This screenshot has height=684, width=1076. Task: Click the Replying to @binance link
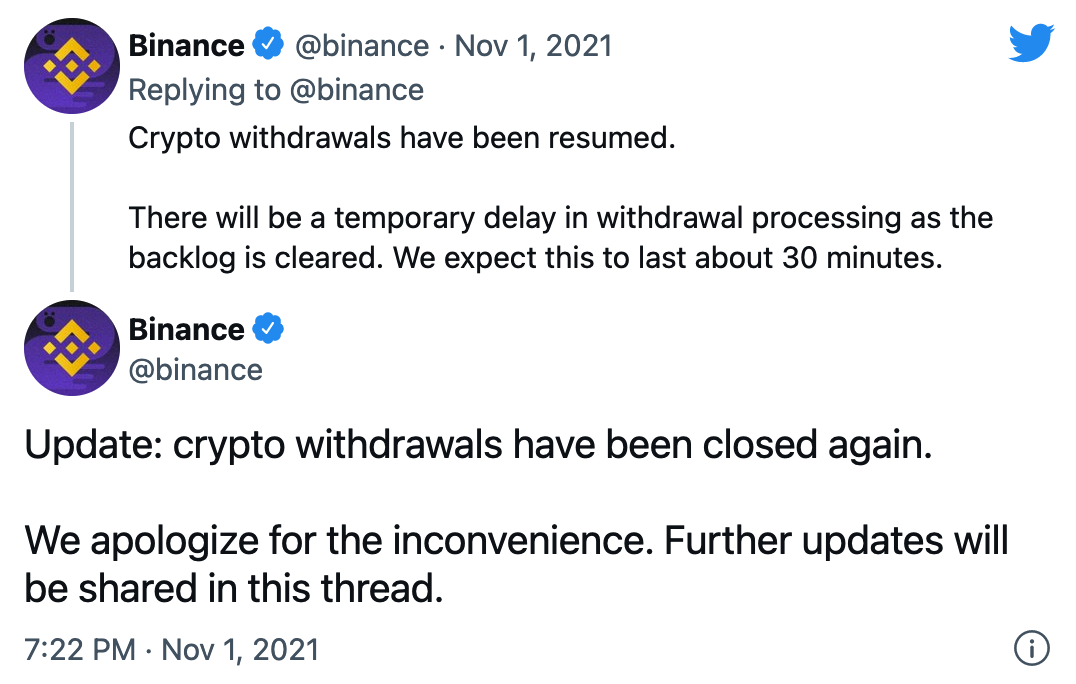click(x=276, y=90)
